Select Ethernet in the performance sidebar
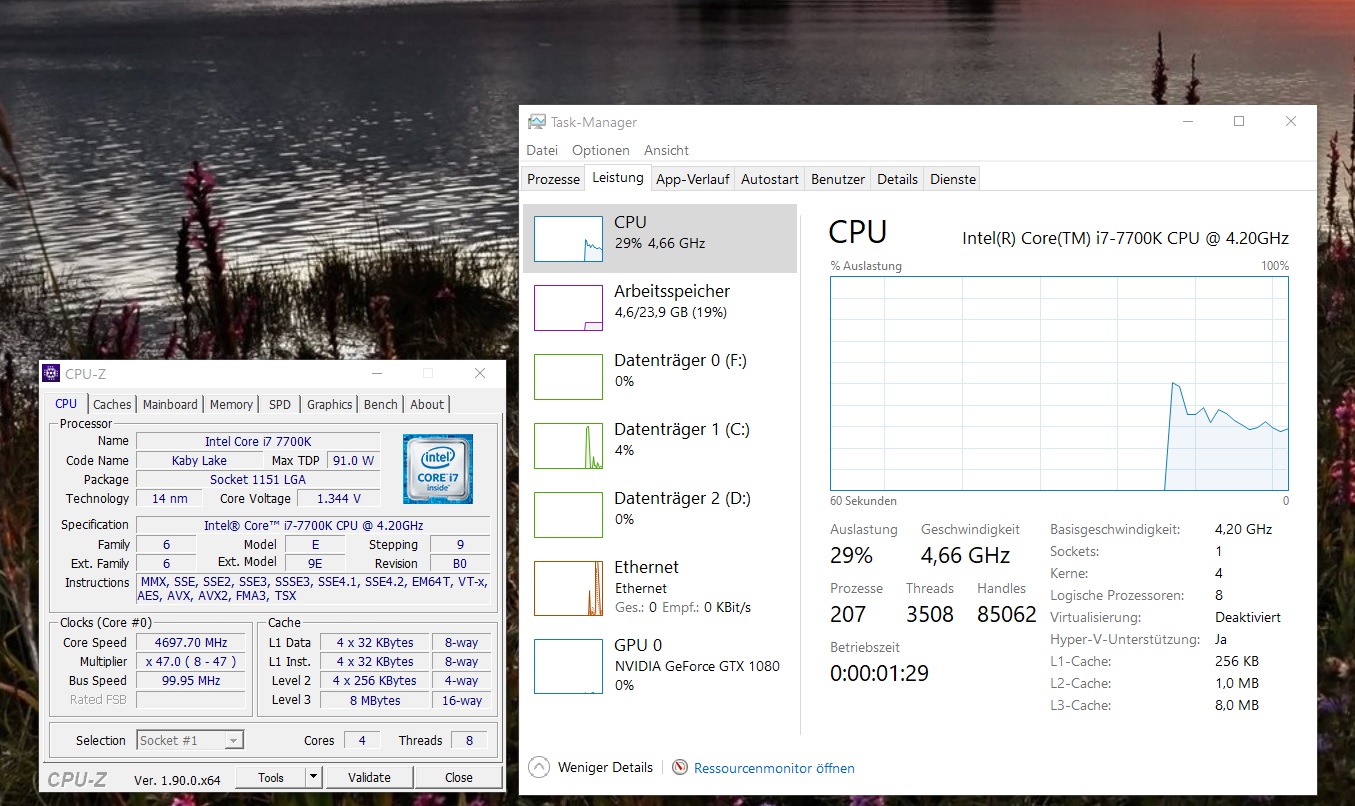 point(660,587)
